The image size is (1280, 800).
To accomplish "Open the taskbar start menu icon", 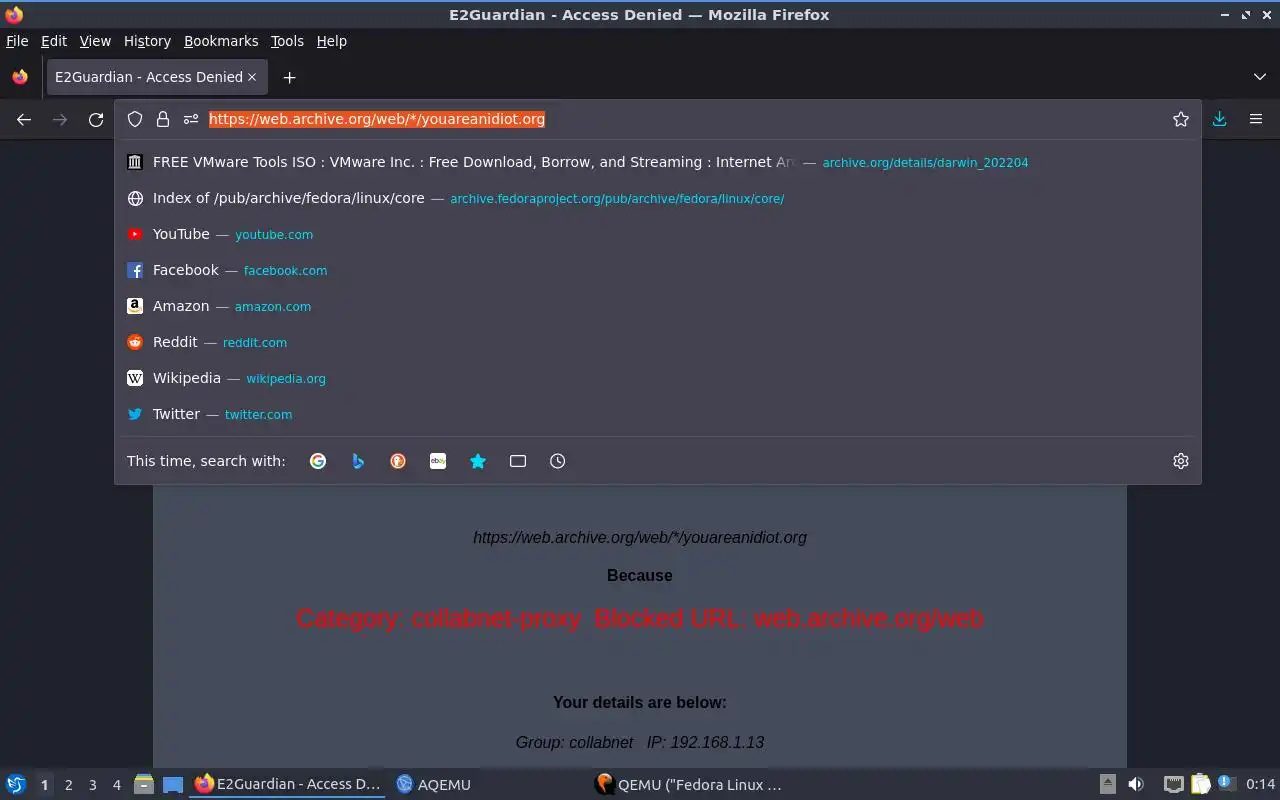I will tap(16, 785).
